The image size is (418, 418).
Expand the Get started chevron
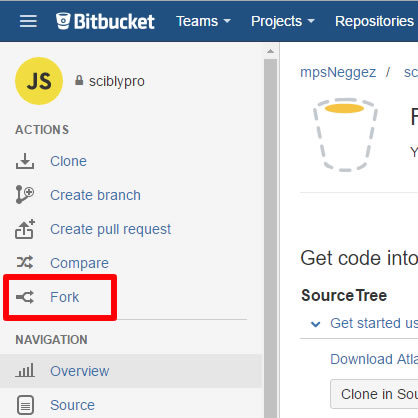coord(315,324)
